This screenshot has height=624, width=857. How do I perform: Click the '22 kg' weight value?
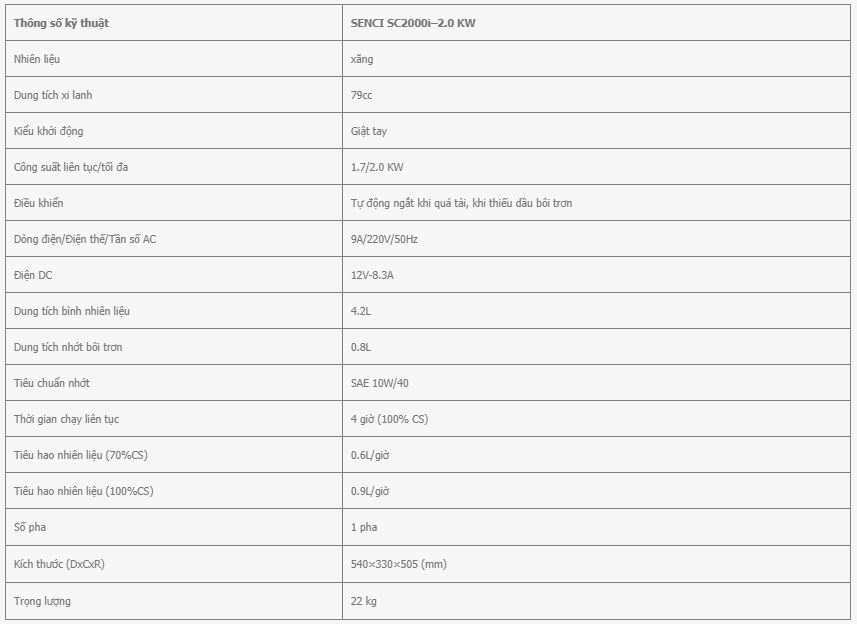tap(364, 601)
